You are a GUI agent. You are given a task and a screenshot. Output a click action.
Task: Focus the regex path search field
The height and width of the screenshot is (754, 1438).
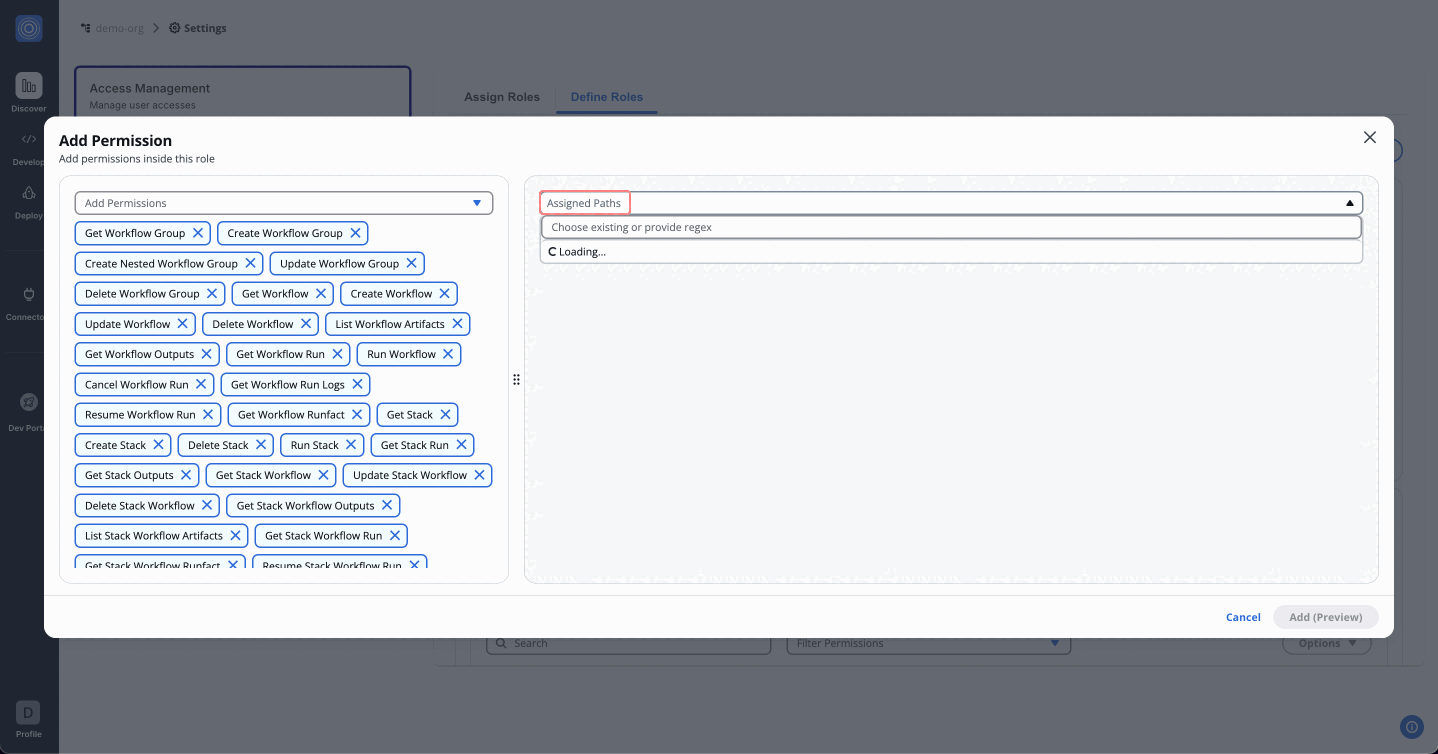click(x=950, y=228)
